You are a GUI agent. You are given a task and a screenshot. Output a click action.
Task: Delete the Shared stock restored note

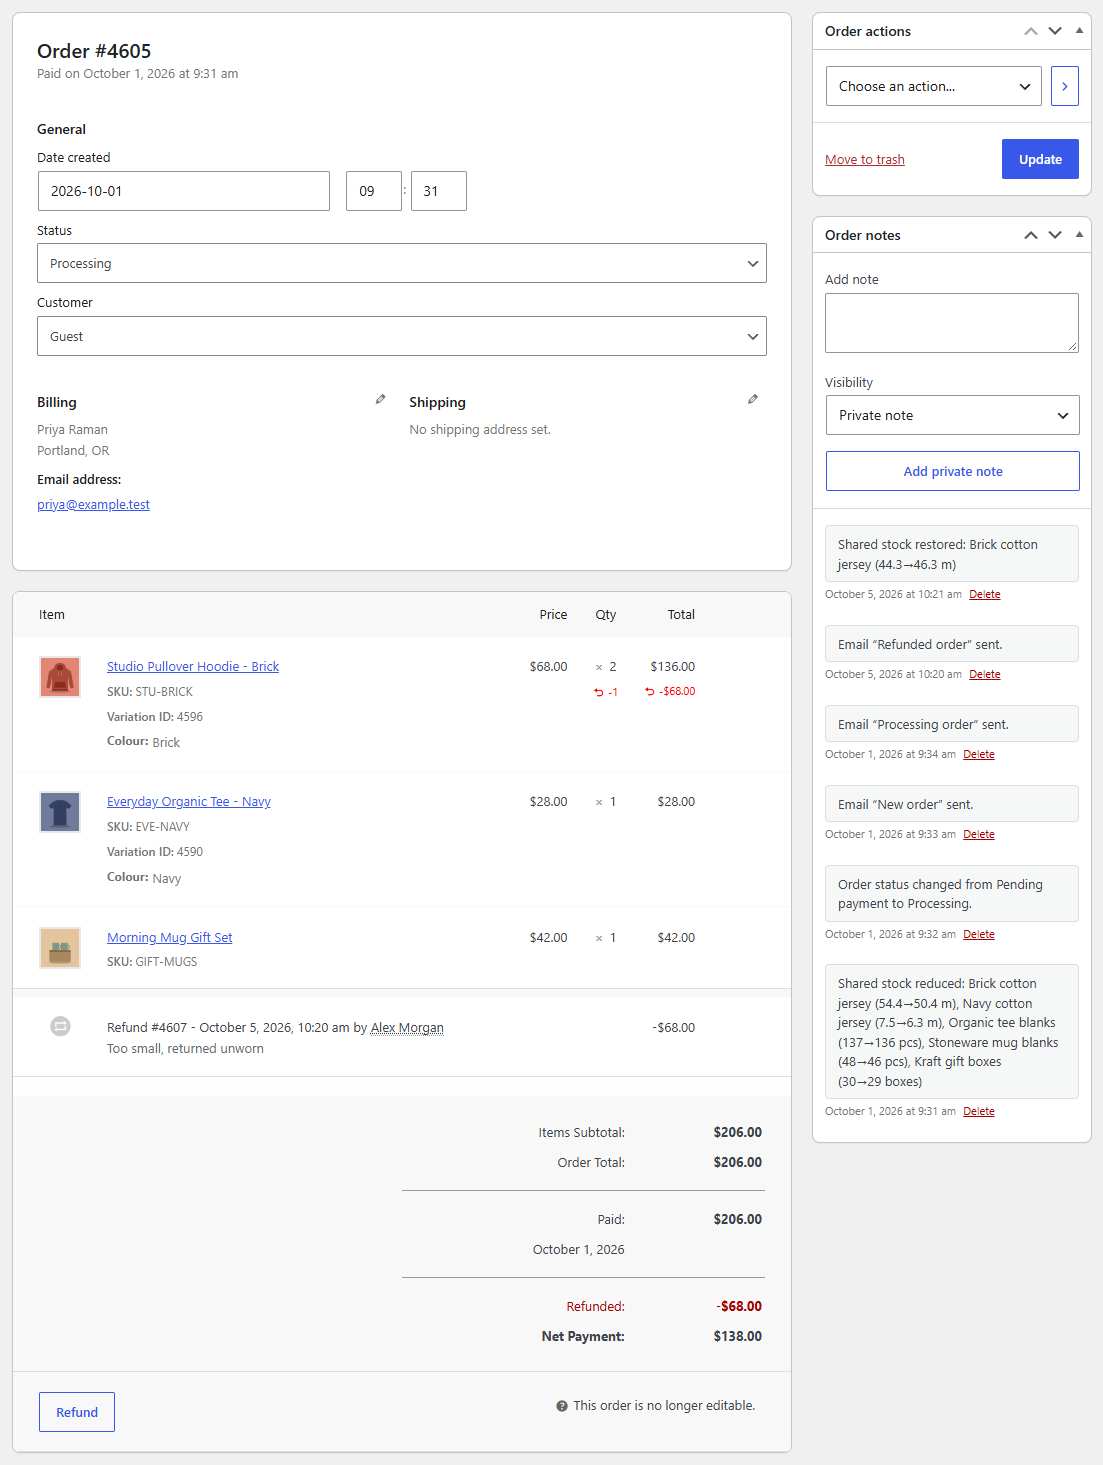point(985,594)
